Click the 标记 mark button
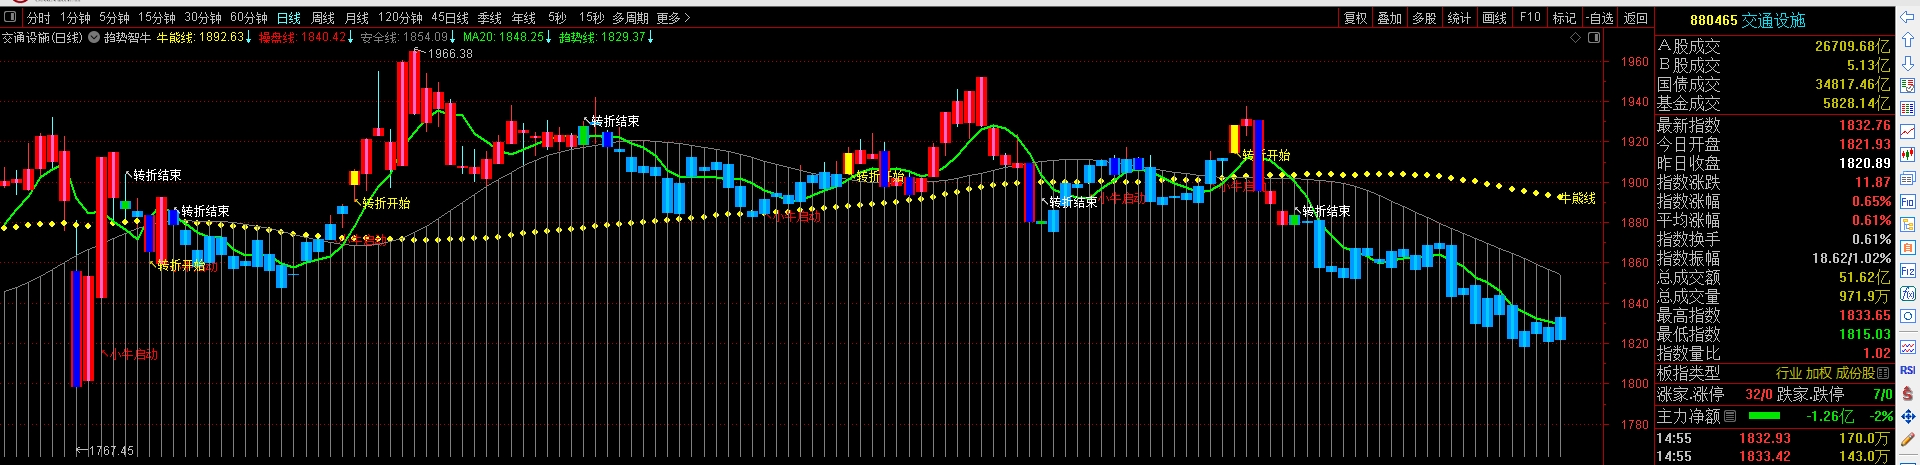This screenshot has height=465, width=1920. point(1565,18)
